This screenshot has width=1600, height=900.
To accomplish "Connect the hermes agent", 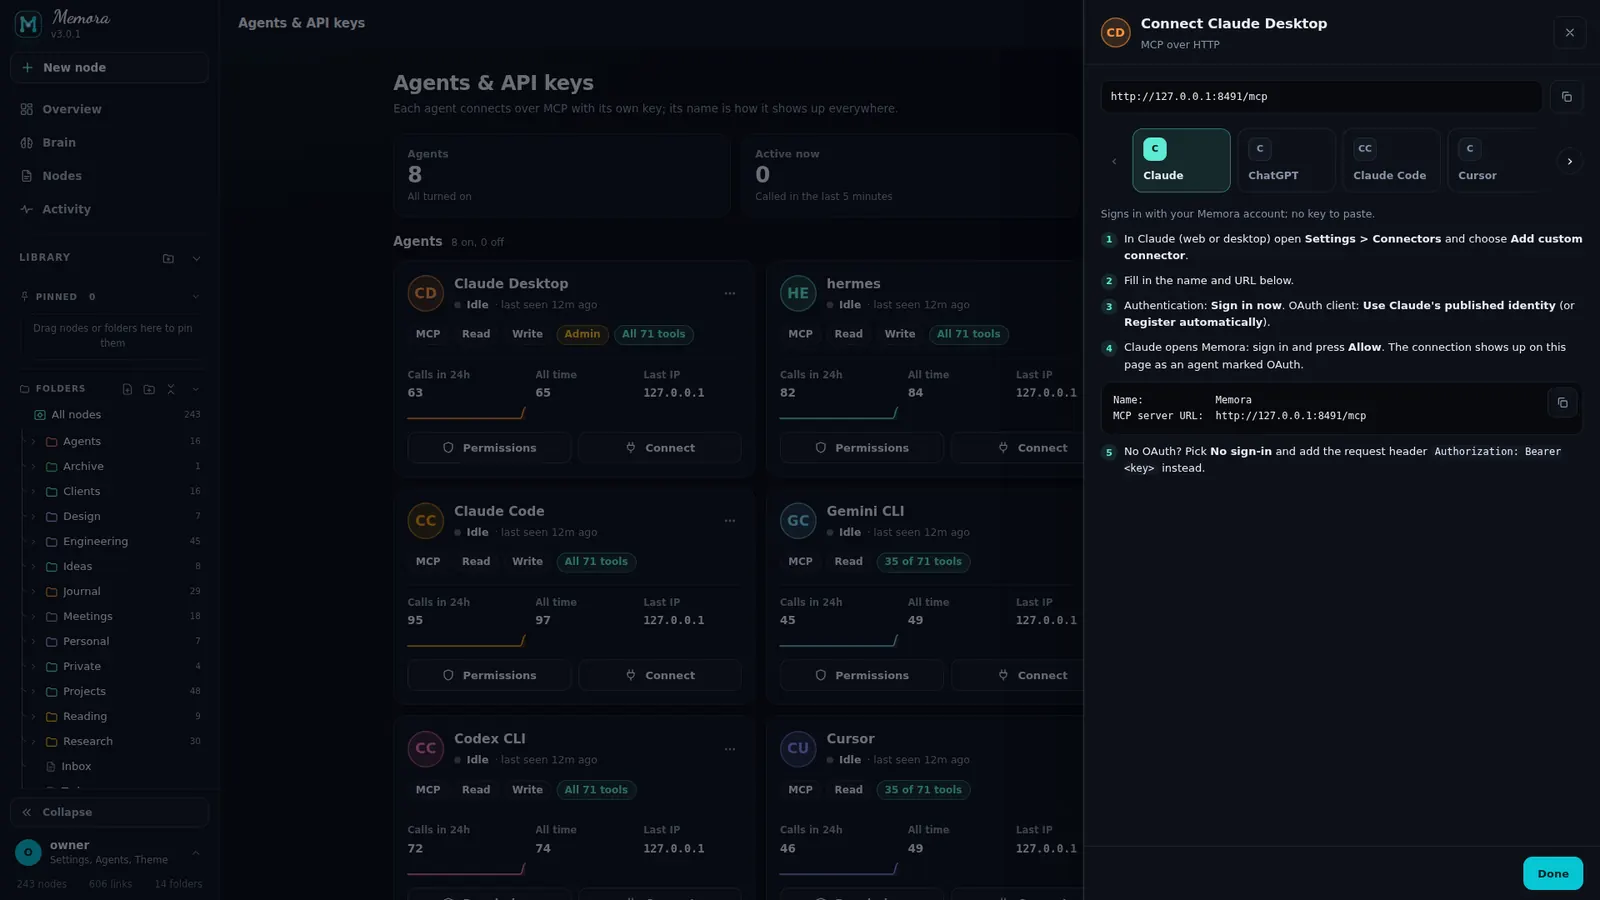I will 1032,448.
